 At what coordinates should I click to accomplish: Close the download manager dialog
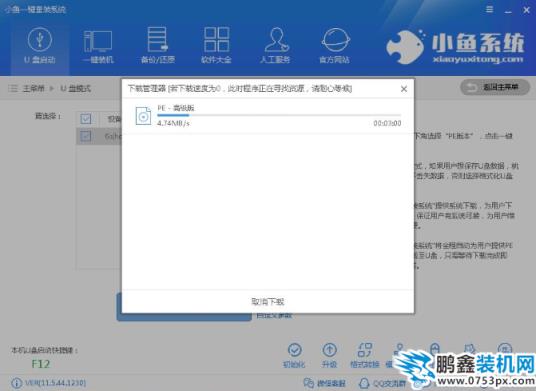pyautogui.click(x=404, y=89)
